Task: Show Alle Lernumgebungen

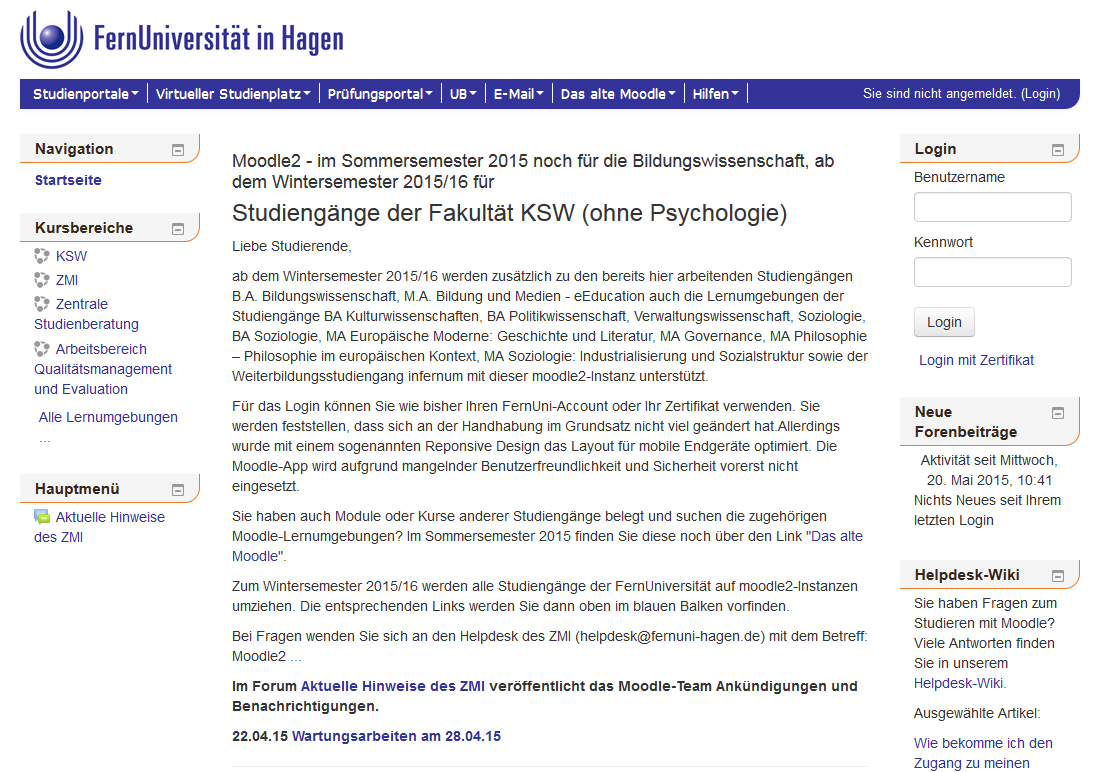Action: pyautogui.click(x=108, y=417)
